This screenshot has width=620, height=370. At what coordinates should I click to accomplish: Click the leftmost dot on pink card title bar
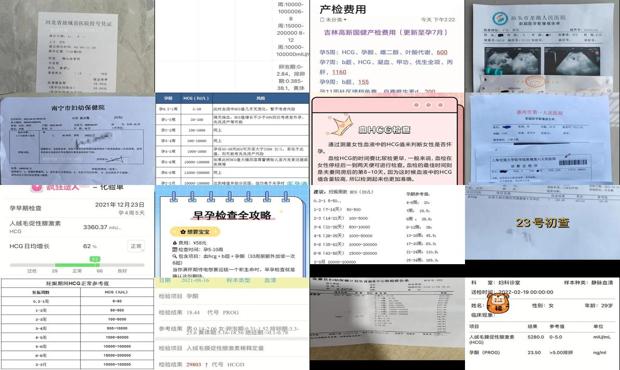416,105
